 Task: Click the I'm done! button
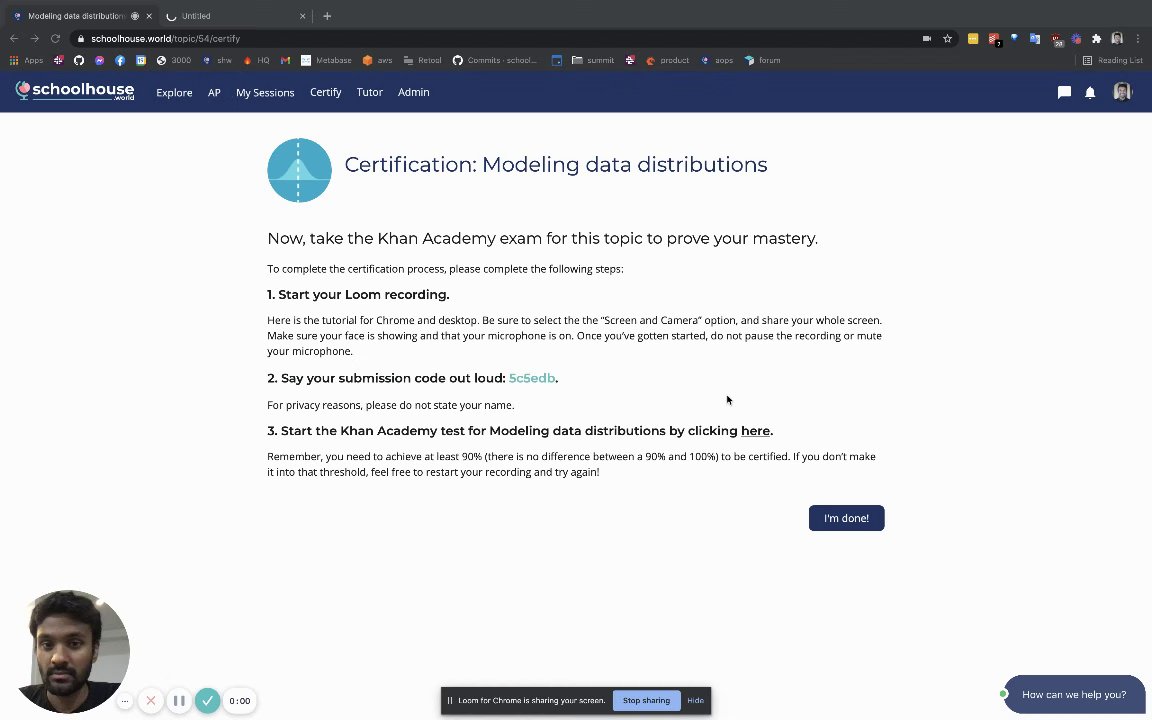[846, 518]
